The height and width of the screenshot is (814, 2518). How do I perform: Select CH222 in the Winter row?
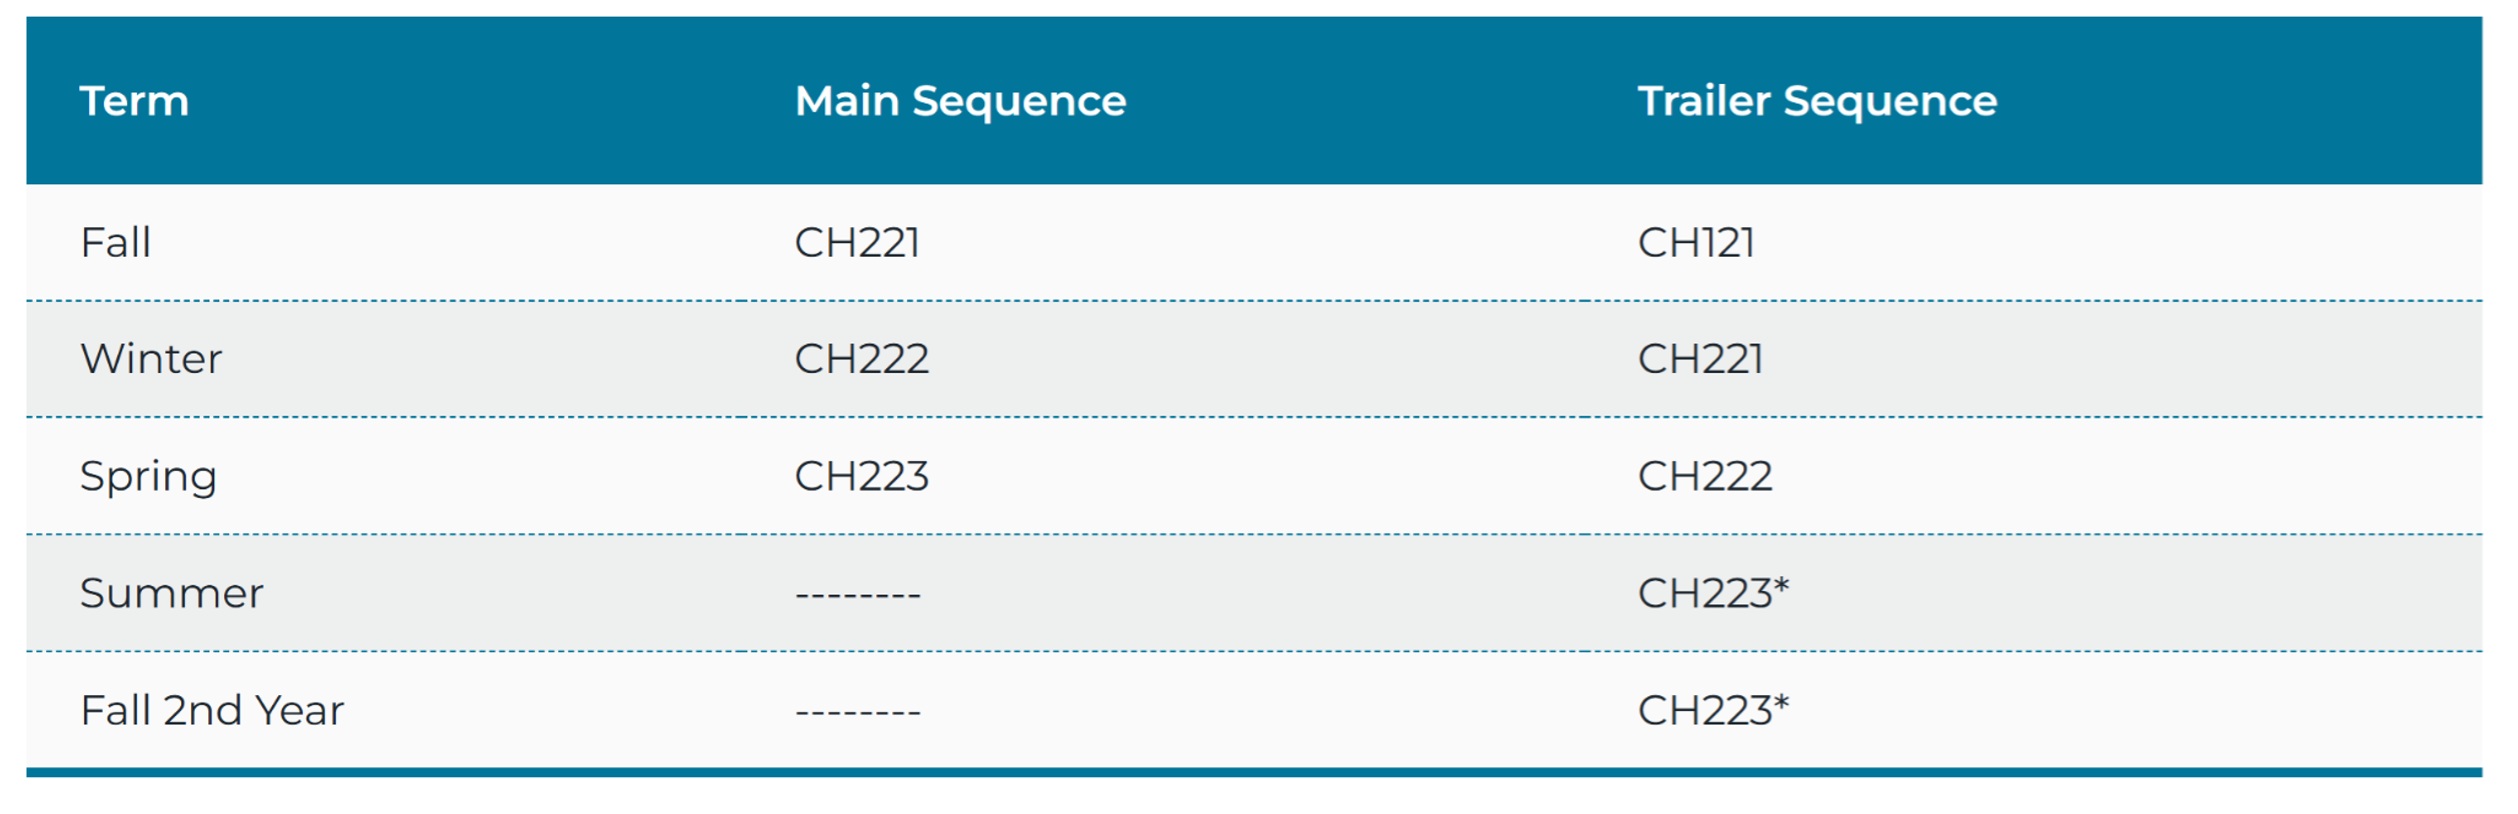pos(861,359)
